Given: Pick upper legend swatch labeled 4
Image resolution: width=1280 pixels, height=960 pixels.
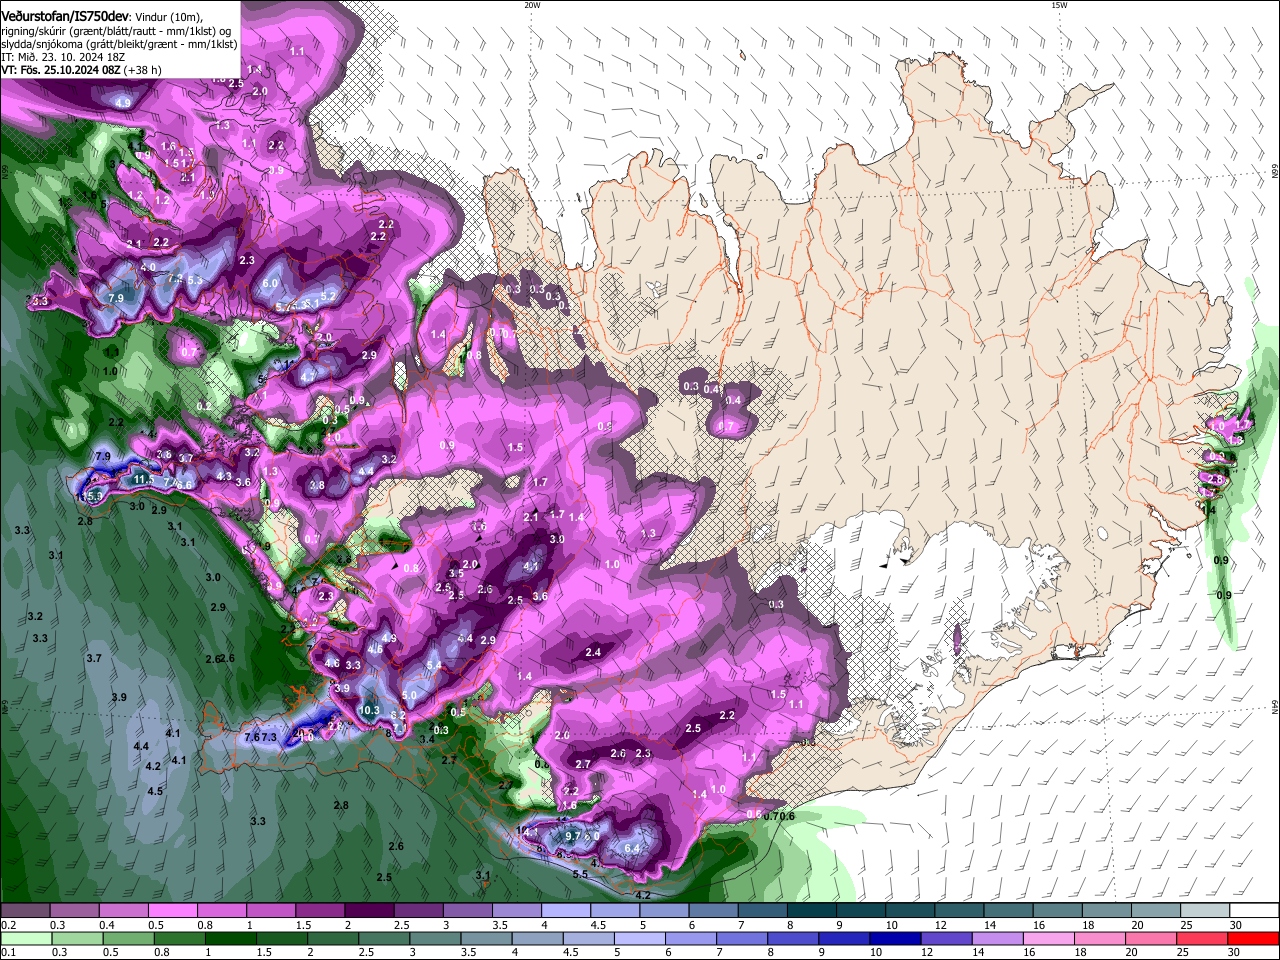Looking at the screenshot, I should click(x=566, y=911).
